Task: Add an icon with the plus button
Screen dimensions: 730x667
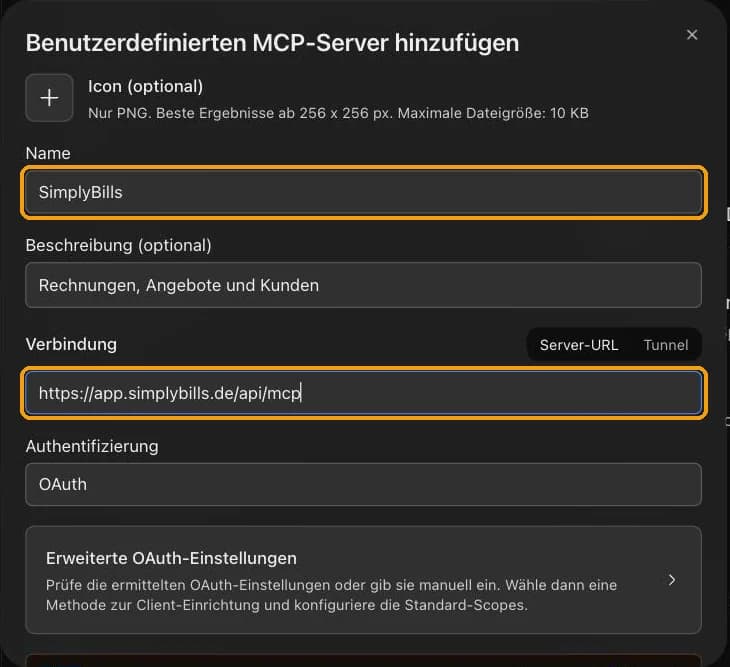Action: (49, 98)
